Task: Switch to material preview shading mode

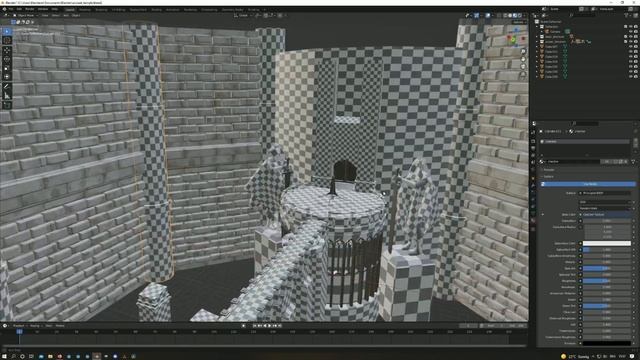Action: [x=515, y=15]
